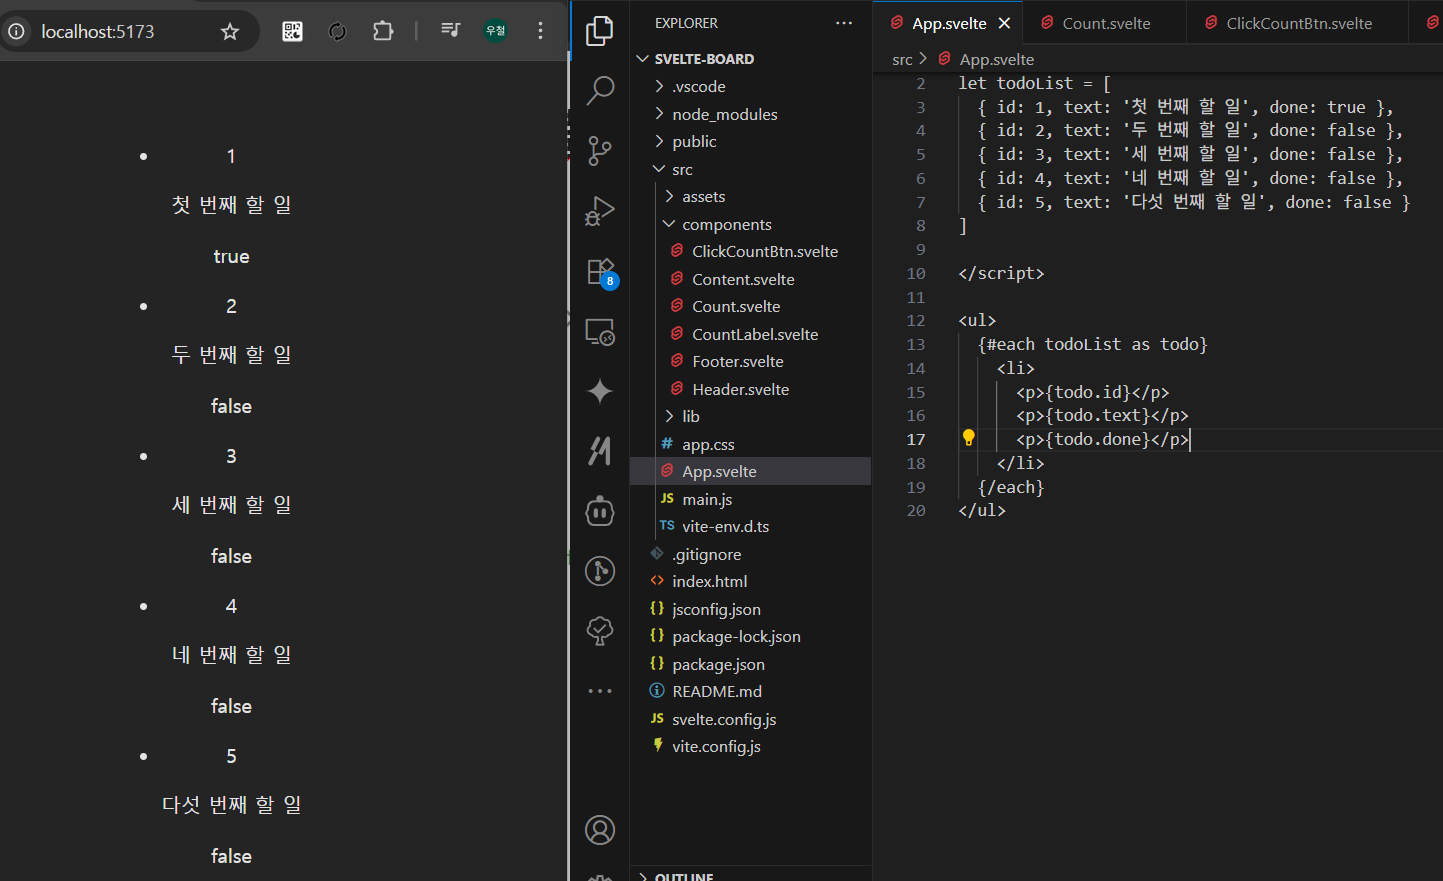The height and width of the screenshot is (881, 1443).
Task: View site information icon in address bar
Action: tap(16, 31)
